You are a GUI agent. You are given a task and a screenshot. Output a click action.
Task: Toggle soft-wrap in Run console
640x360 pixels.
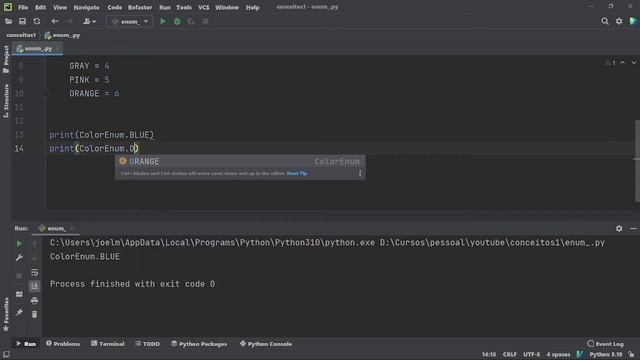click(35, 272)
